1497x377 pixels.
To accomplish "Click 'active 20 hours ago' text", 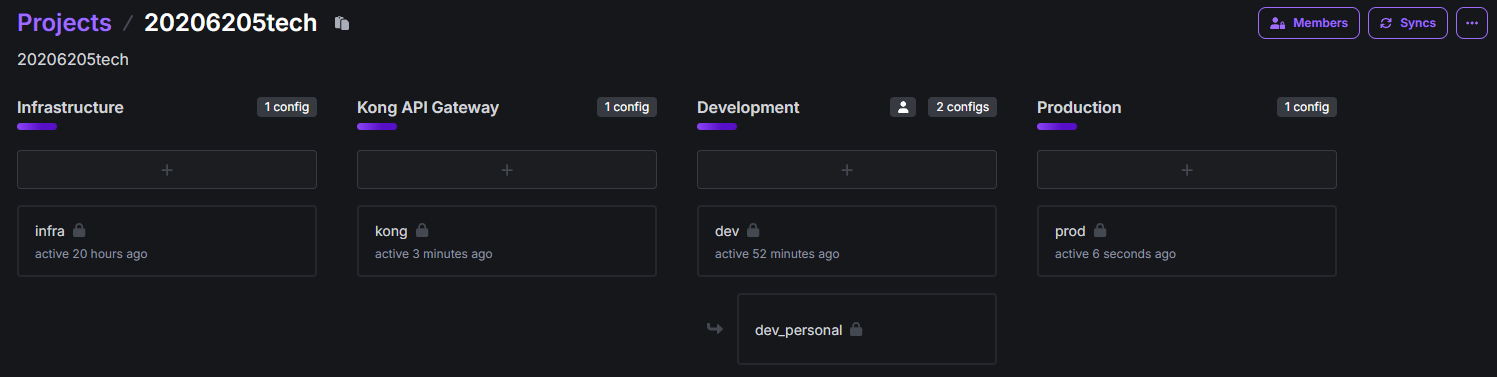I will click(91, 254).
